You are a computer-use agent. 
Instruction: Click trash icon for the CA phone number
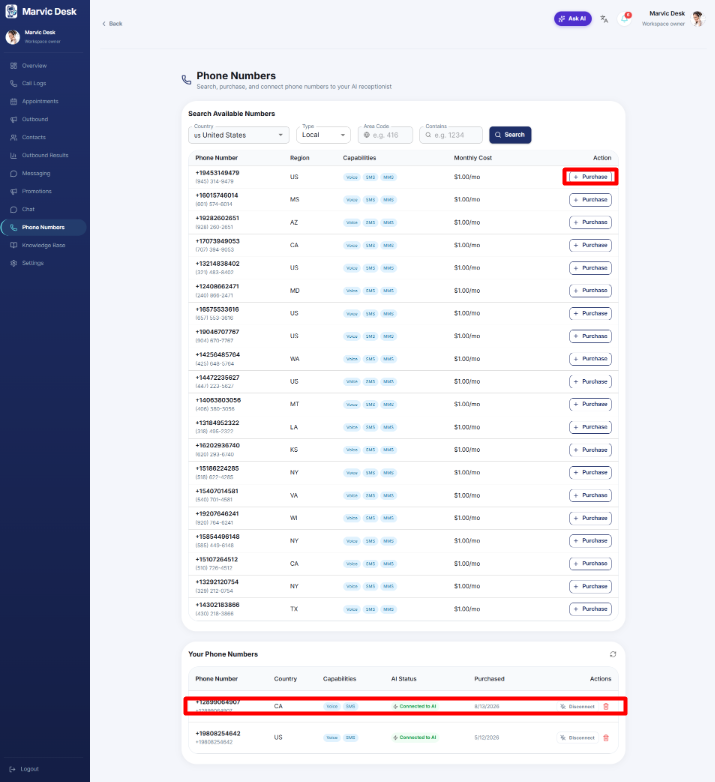coord(606,706)
